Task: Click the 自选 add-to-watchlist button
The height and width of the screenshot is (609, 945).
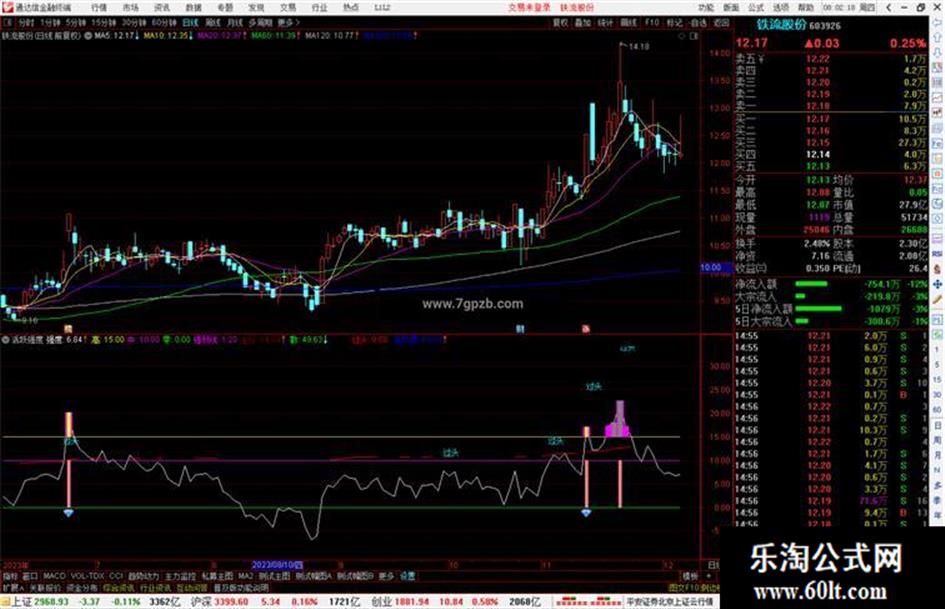Action: 698,22
